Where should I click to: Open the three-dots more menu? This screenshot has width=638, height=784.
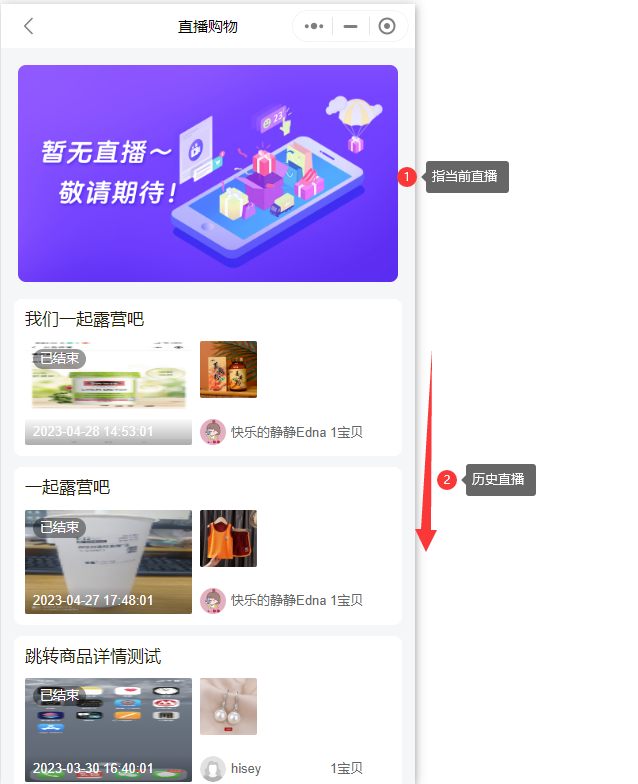(314, 26)
